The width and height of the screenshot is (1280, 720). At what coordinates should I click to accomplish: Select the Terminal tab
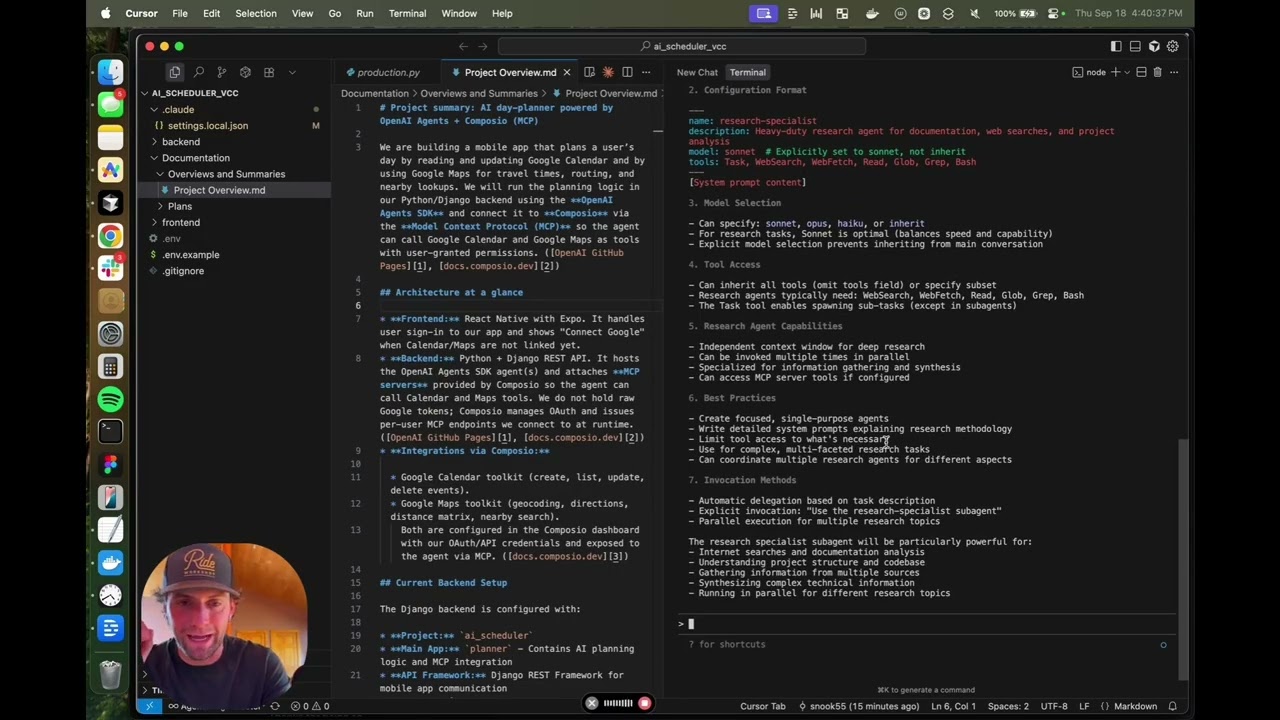tap(747, 72)
